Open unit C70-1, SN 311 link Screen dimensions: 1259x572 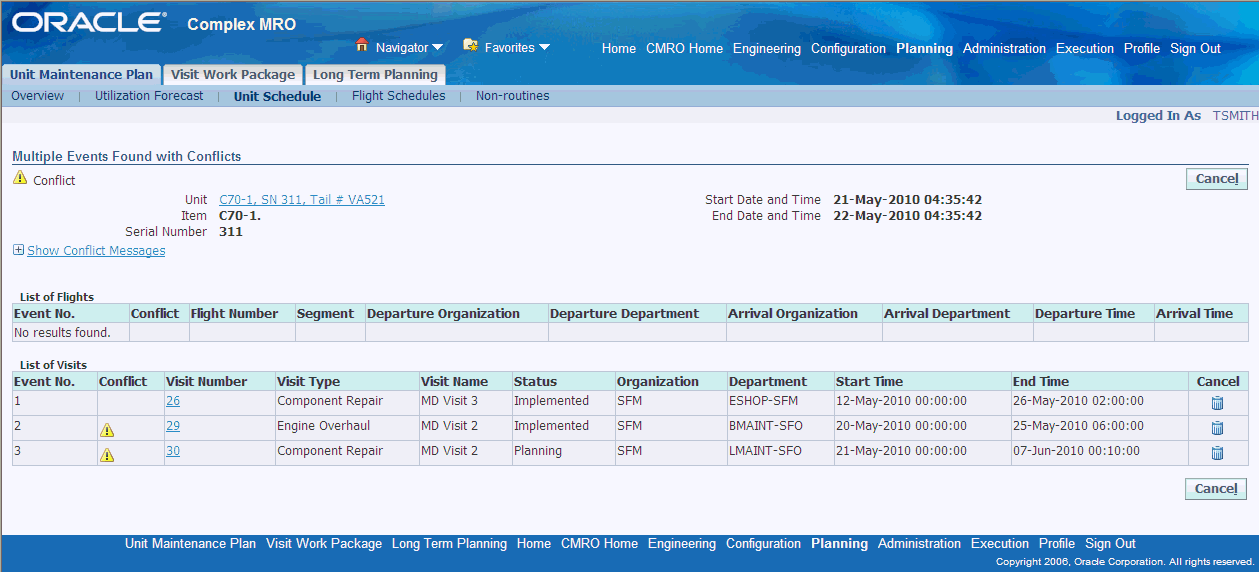pyautogui.click(x=302, y=200)
